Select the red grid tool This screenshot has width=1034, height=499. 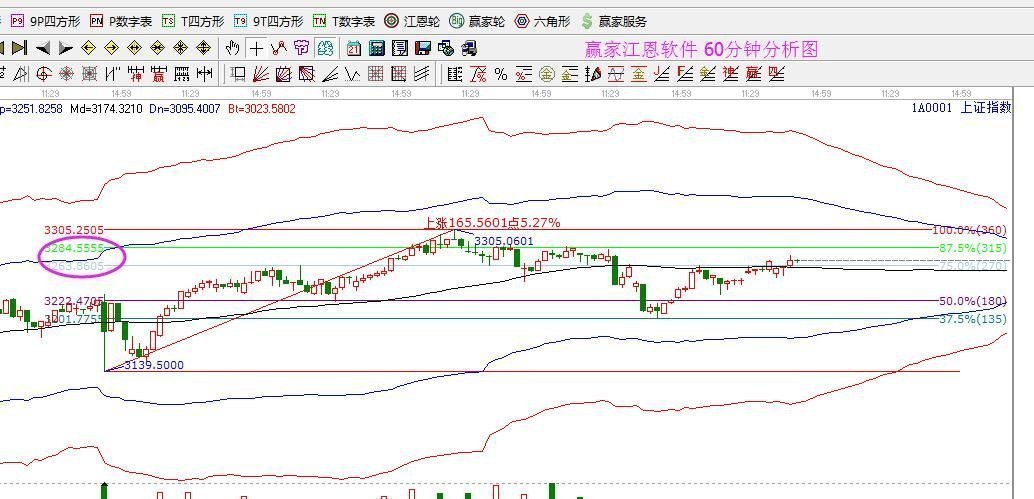click(x=375, y=74)
